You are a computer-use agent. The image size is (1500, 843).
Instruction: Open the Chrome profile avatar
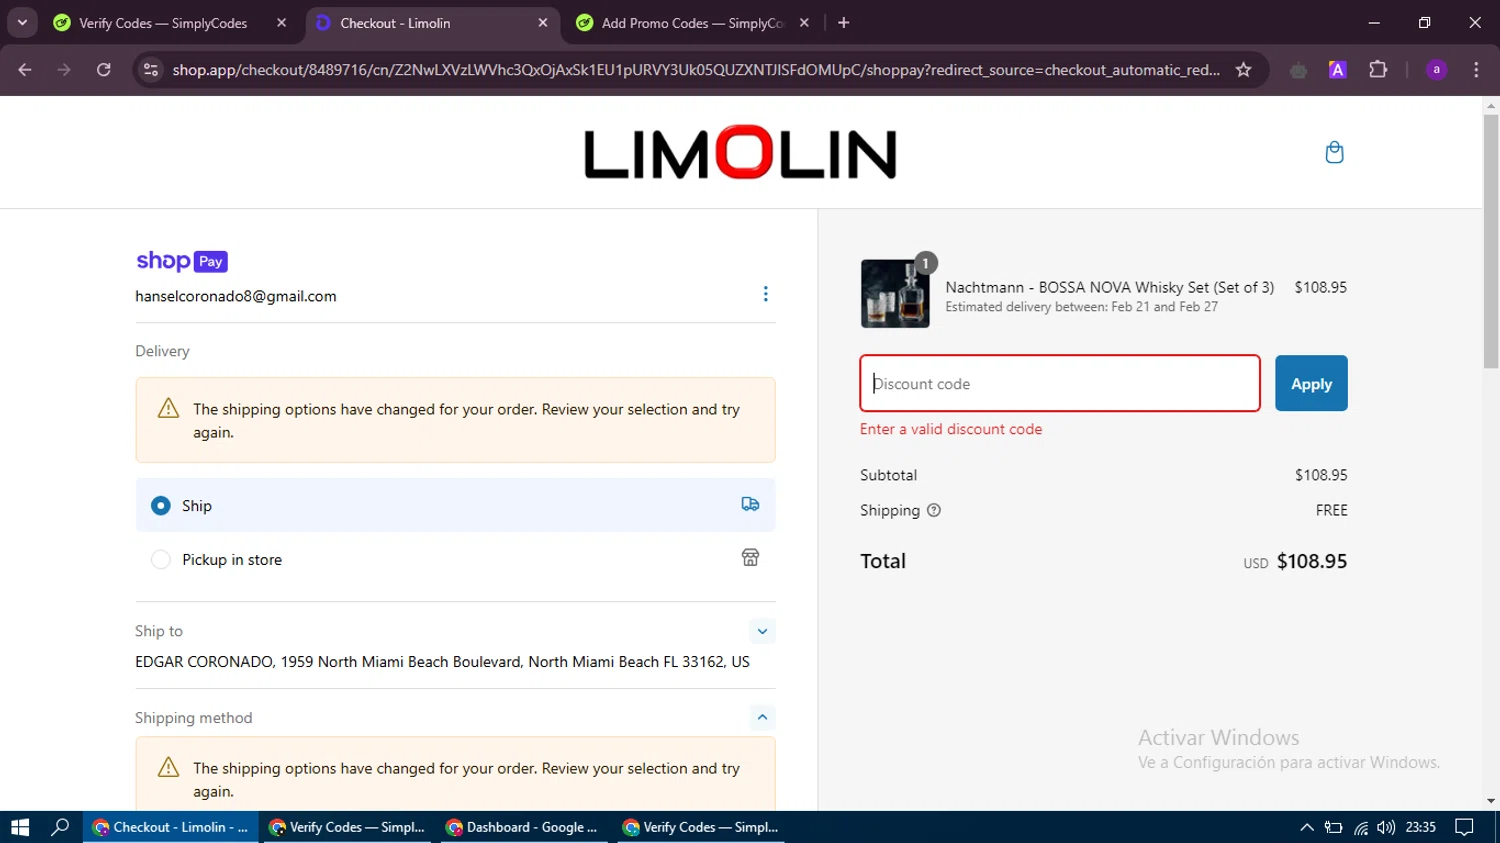point(1436,70)
